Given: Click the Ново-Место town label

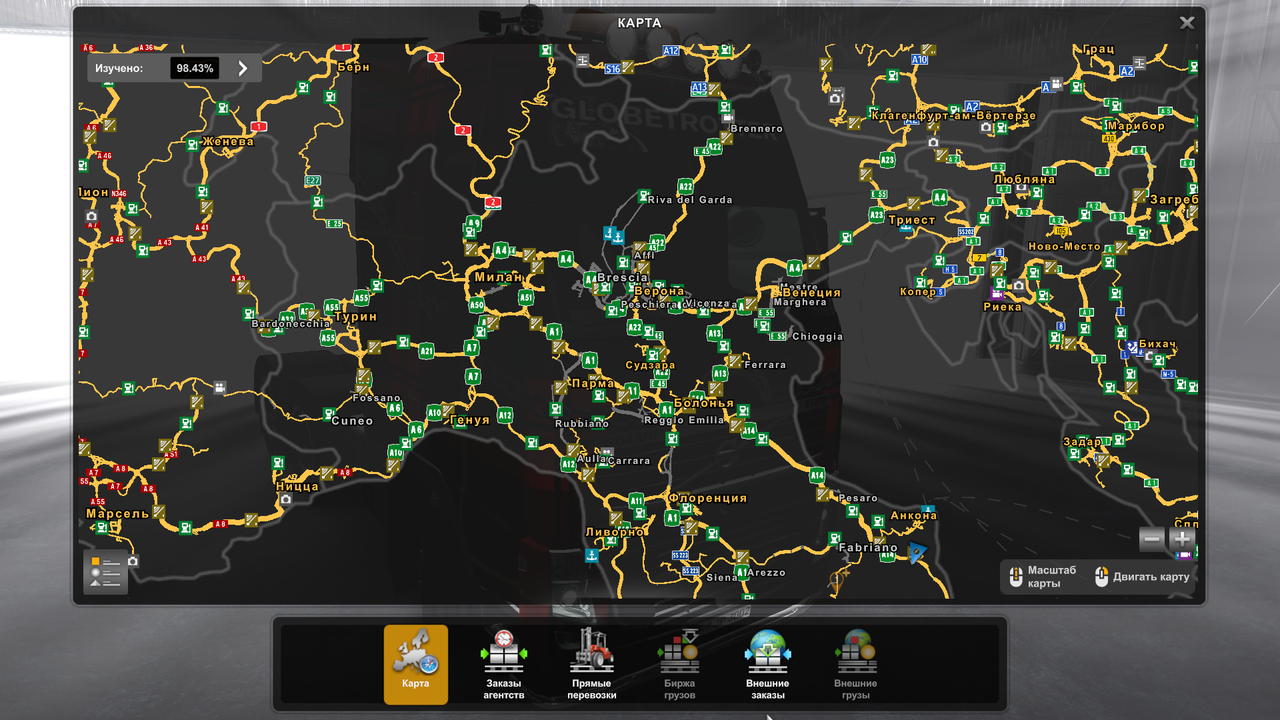Looking at the screenshot, I should point(1065,246).
